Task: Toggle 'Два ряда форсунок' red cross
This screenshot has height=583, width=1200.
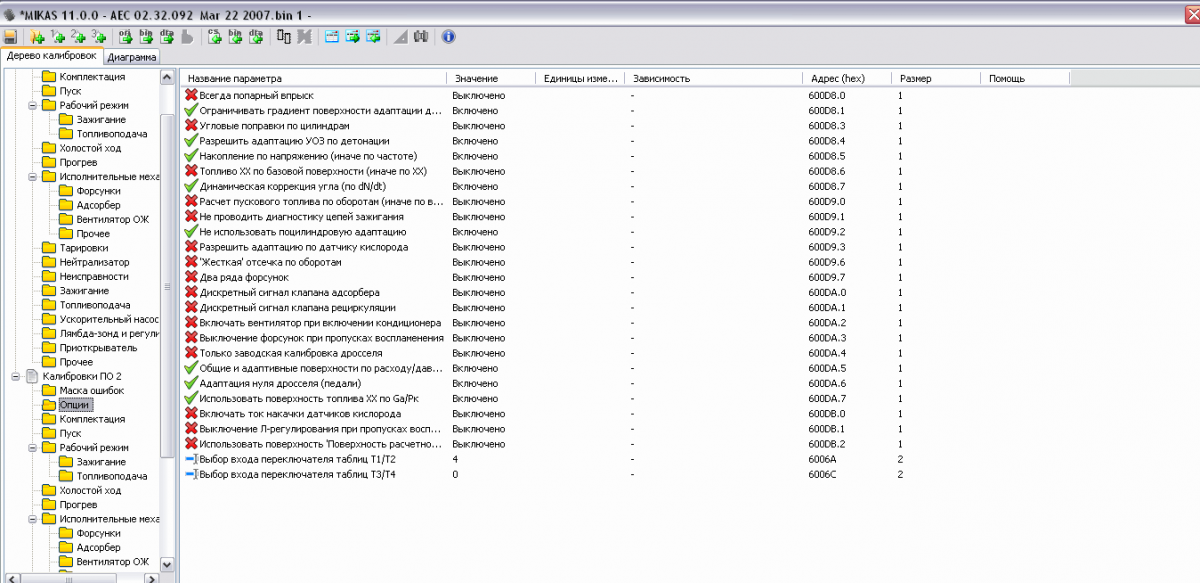Action: coord(191,277)
